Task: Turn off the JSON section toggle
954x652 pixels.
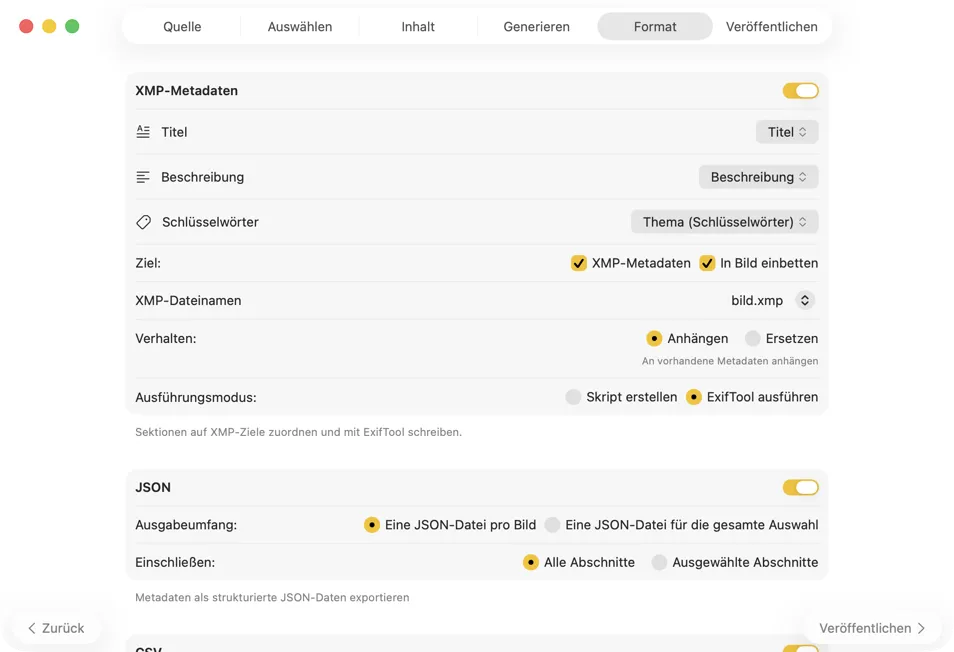Action: click(x=800, y=488)
